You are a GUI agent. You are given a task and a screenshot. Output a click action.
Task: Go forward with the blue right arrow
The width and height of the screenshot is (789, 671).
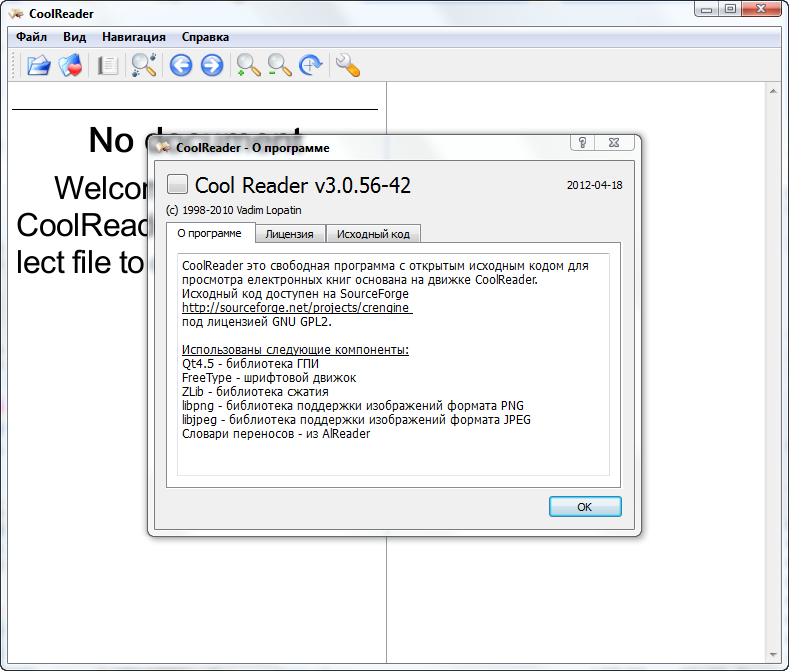212,65
